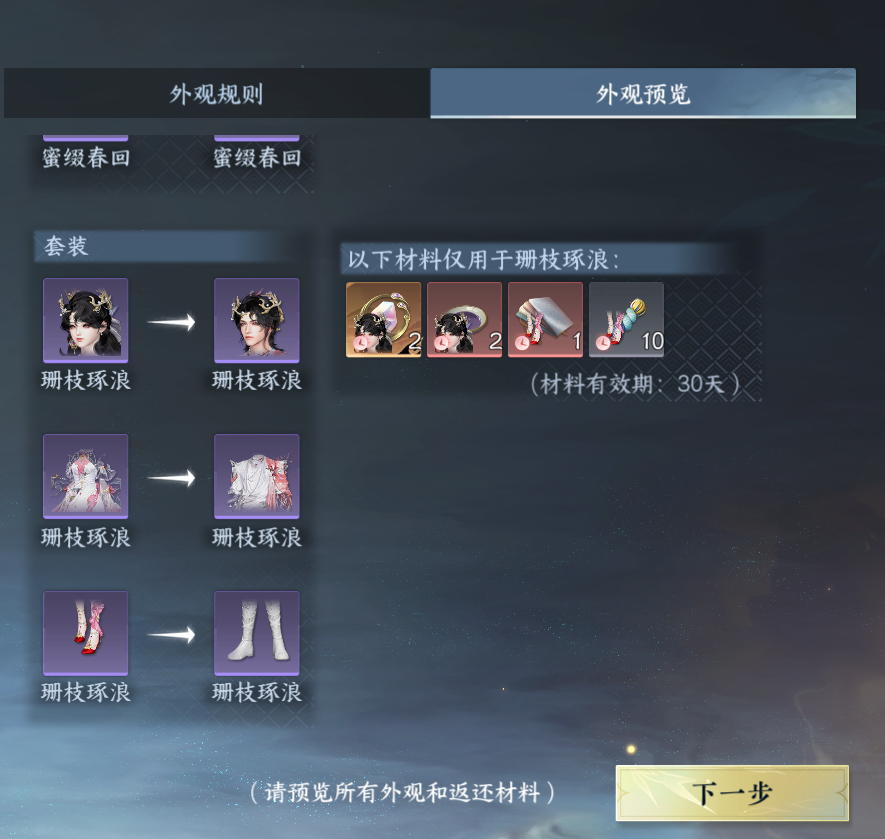This screenshot has width=885, height=839.
Task: Switch to the 外观规则 tab
Action: [x=216, y=93]
